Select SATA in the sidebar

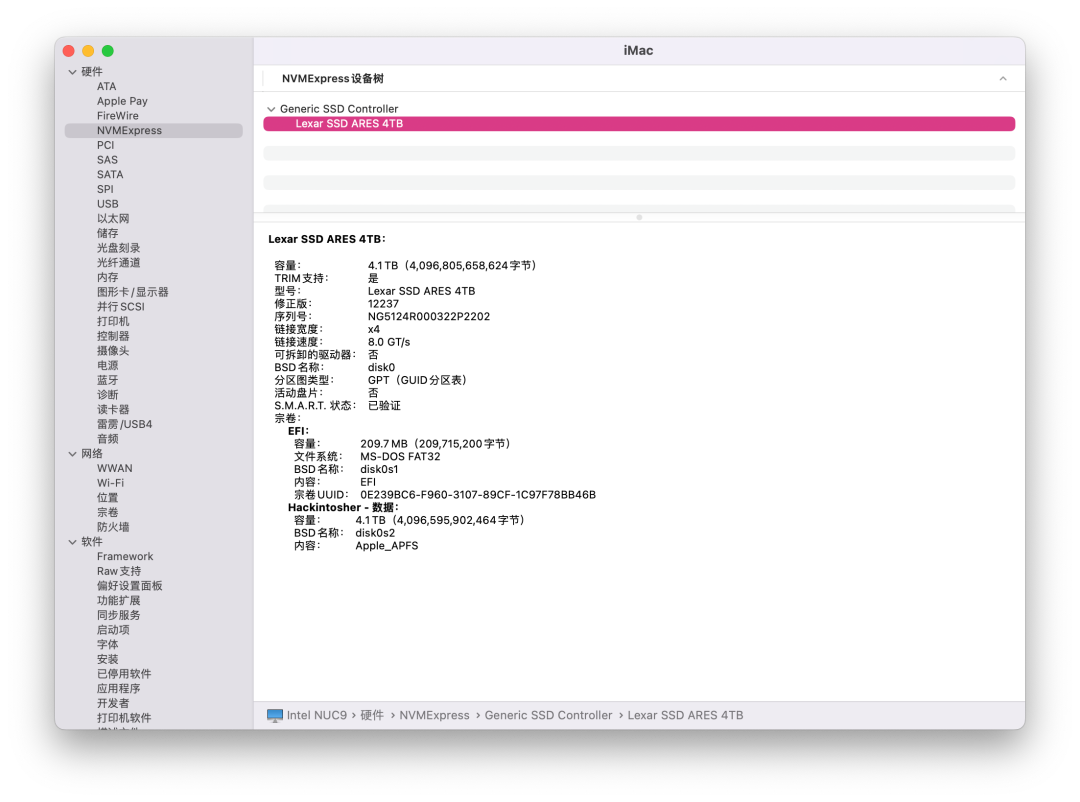click(x=110, y=174)
